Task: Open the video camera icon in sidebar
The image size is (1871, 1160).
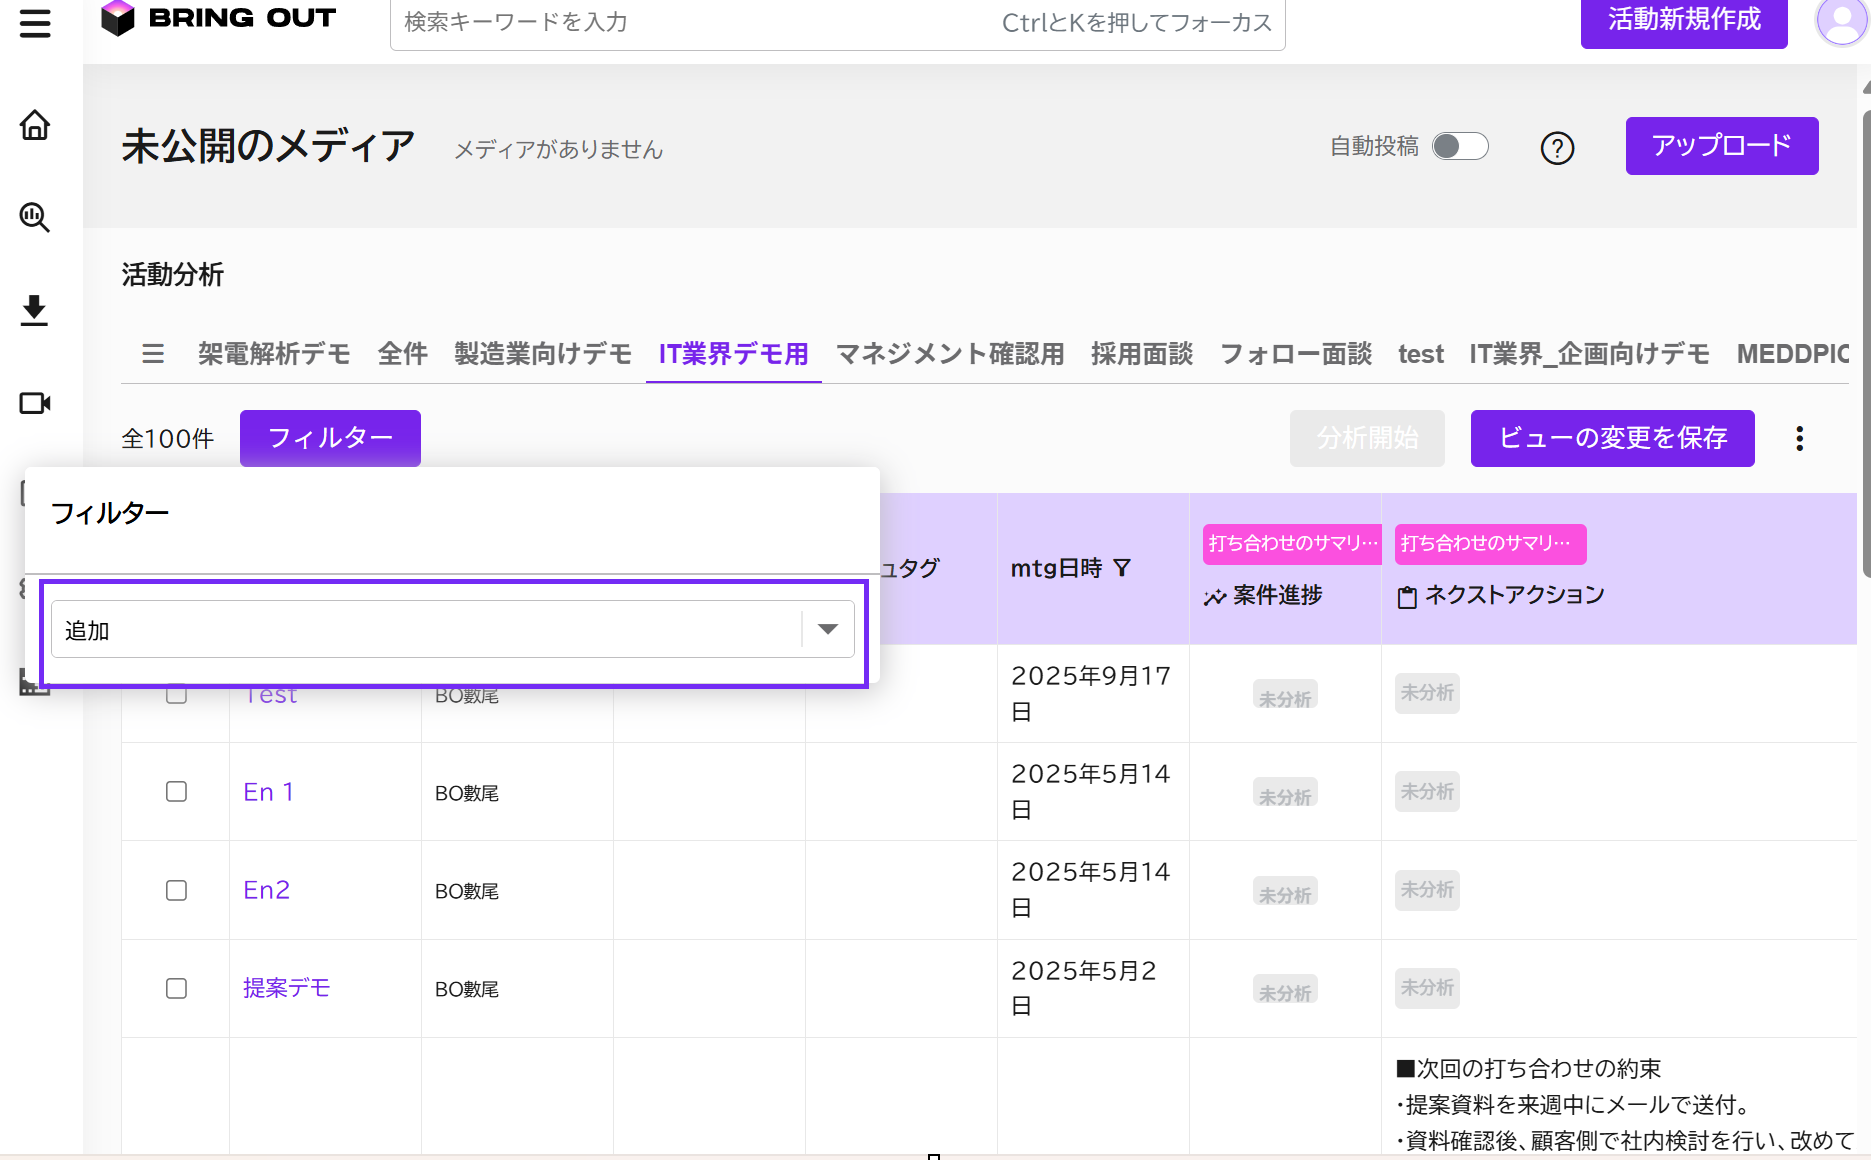Action: (x=35, y=403)
